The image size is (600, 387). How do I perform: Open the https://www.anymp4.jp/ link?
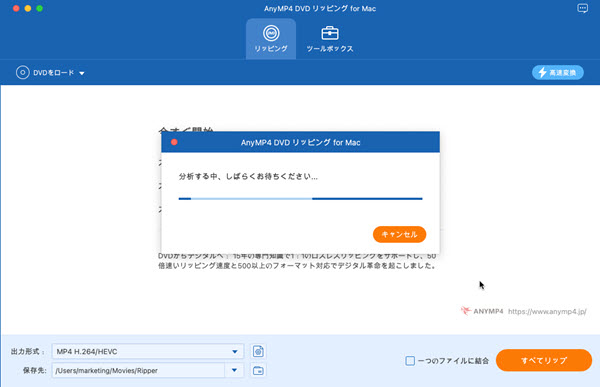click(547, 312)
